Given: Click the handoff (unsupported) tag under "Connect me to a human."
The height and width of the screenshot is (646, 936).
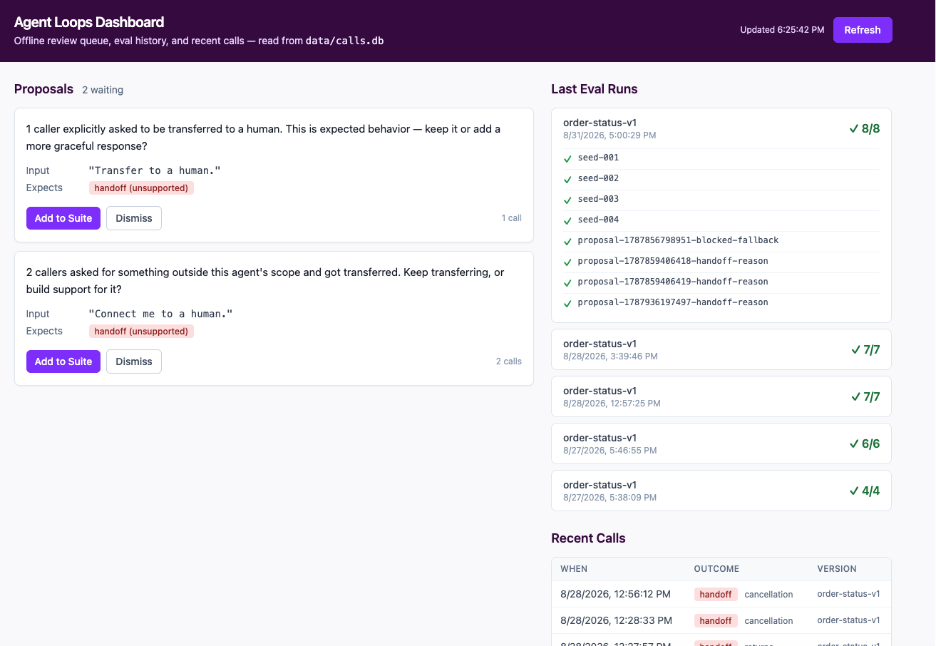Looking at the screenshot, I should (141, 331).
